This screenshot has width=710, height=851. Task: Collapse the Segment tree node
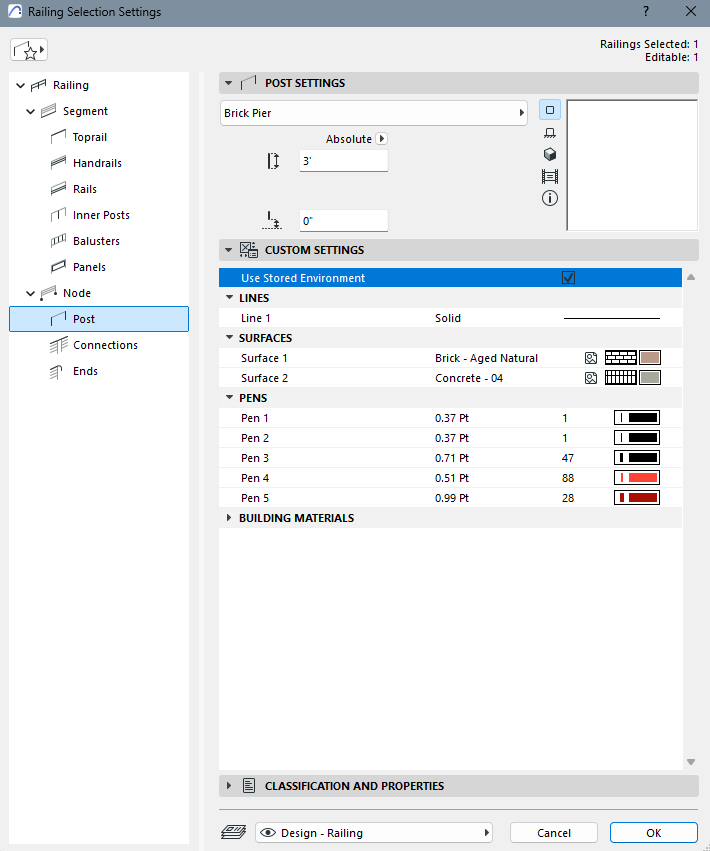pyautogui.click(x=31, y=111)
